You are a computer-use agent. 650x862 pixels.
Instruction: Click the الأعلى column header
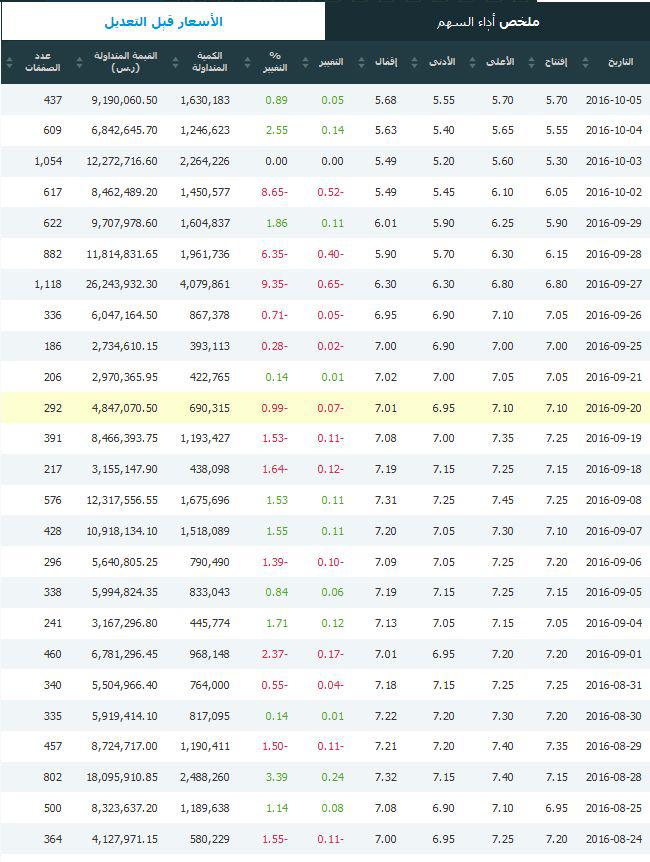pyautogui.click(x=500, y=62)
